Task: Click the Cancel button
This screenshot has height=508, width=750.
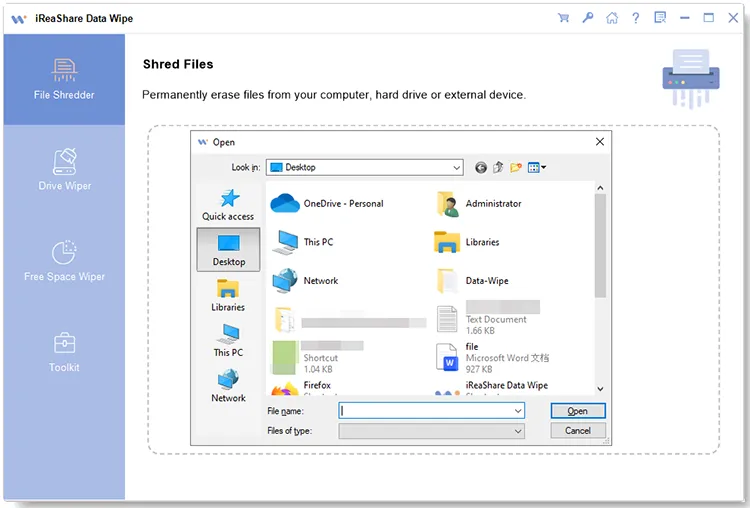Action: coord(578,431)
